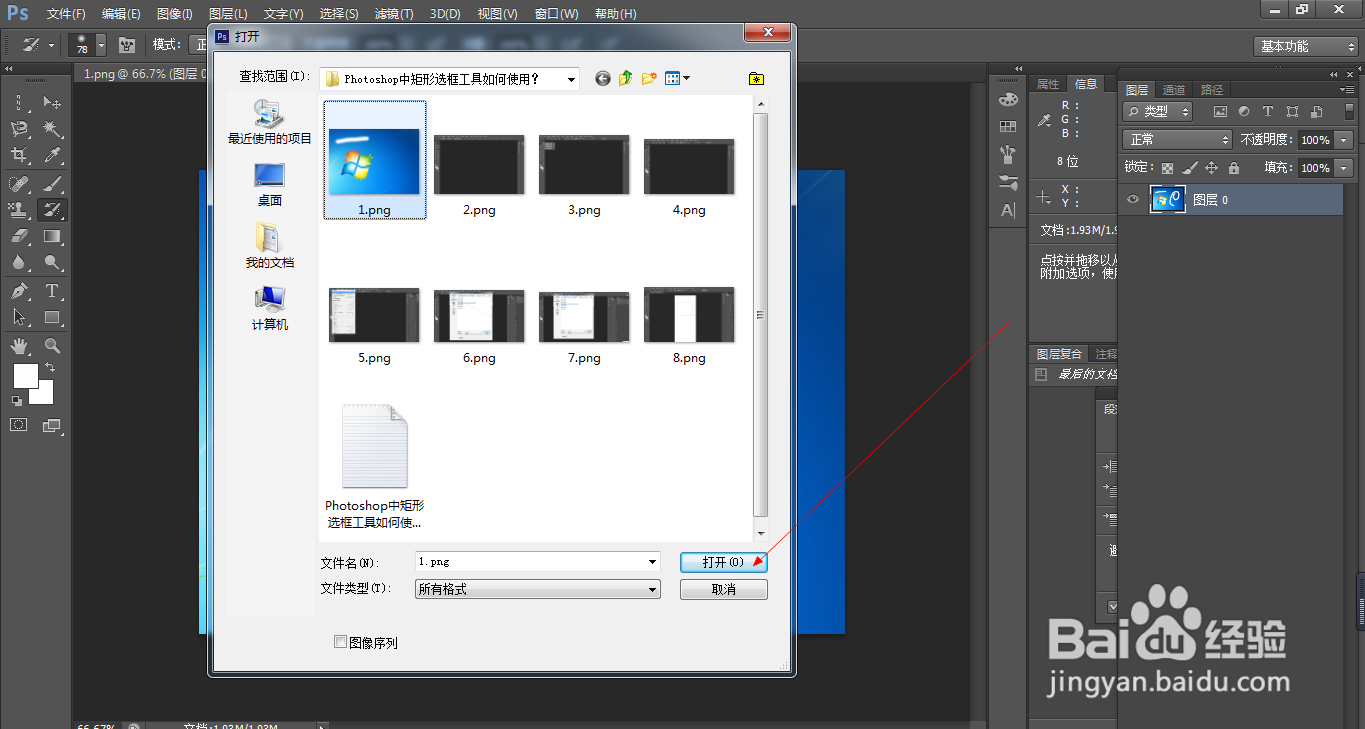Open the 文件类型 file type dropdown
The height and width of the screenshot is (729, 1365).
tap(651, 589)
